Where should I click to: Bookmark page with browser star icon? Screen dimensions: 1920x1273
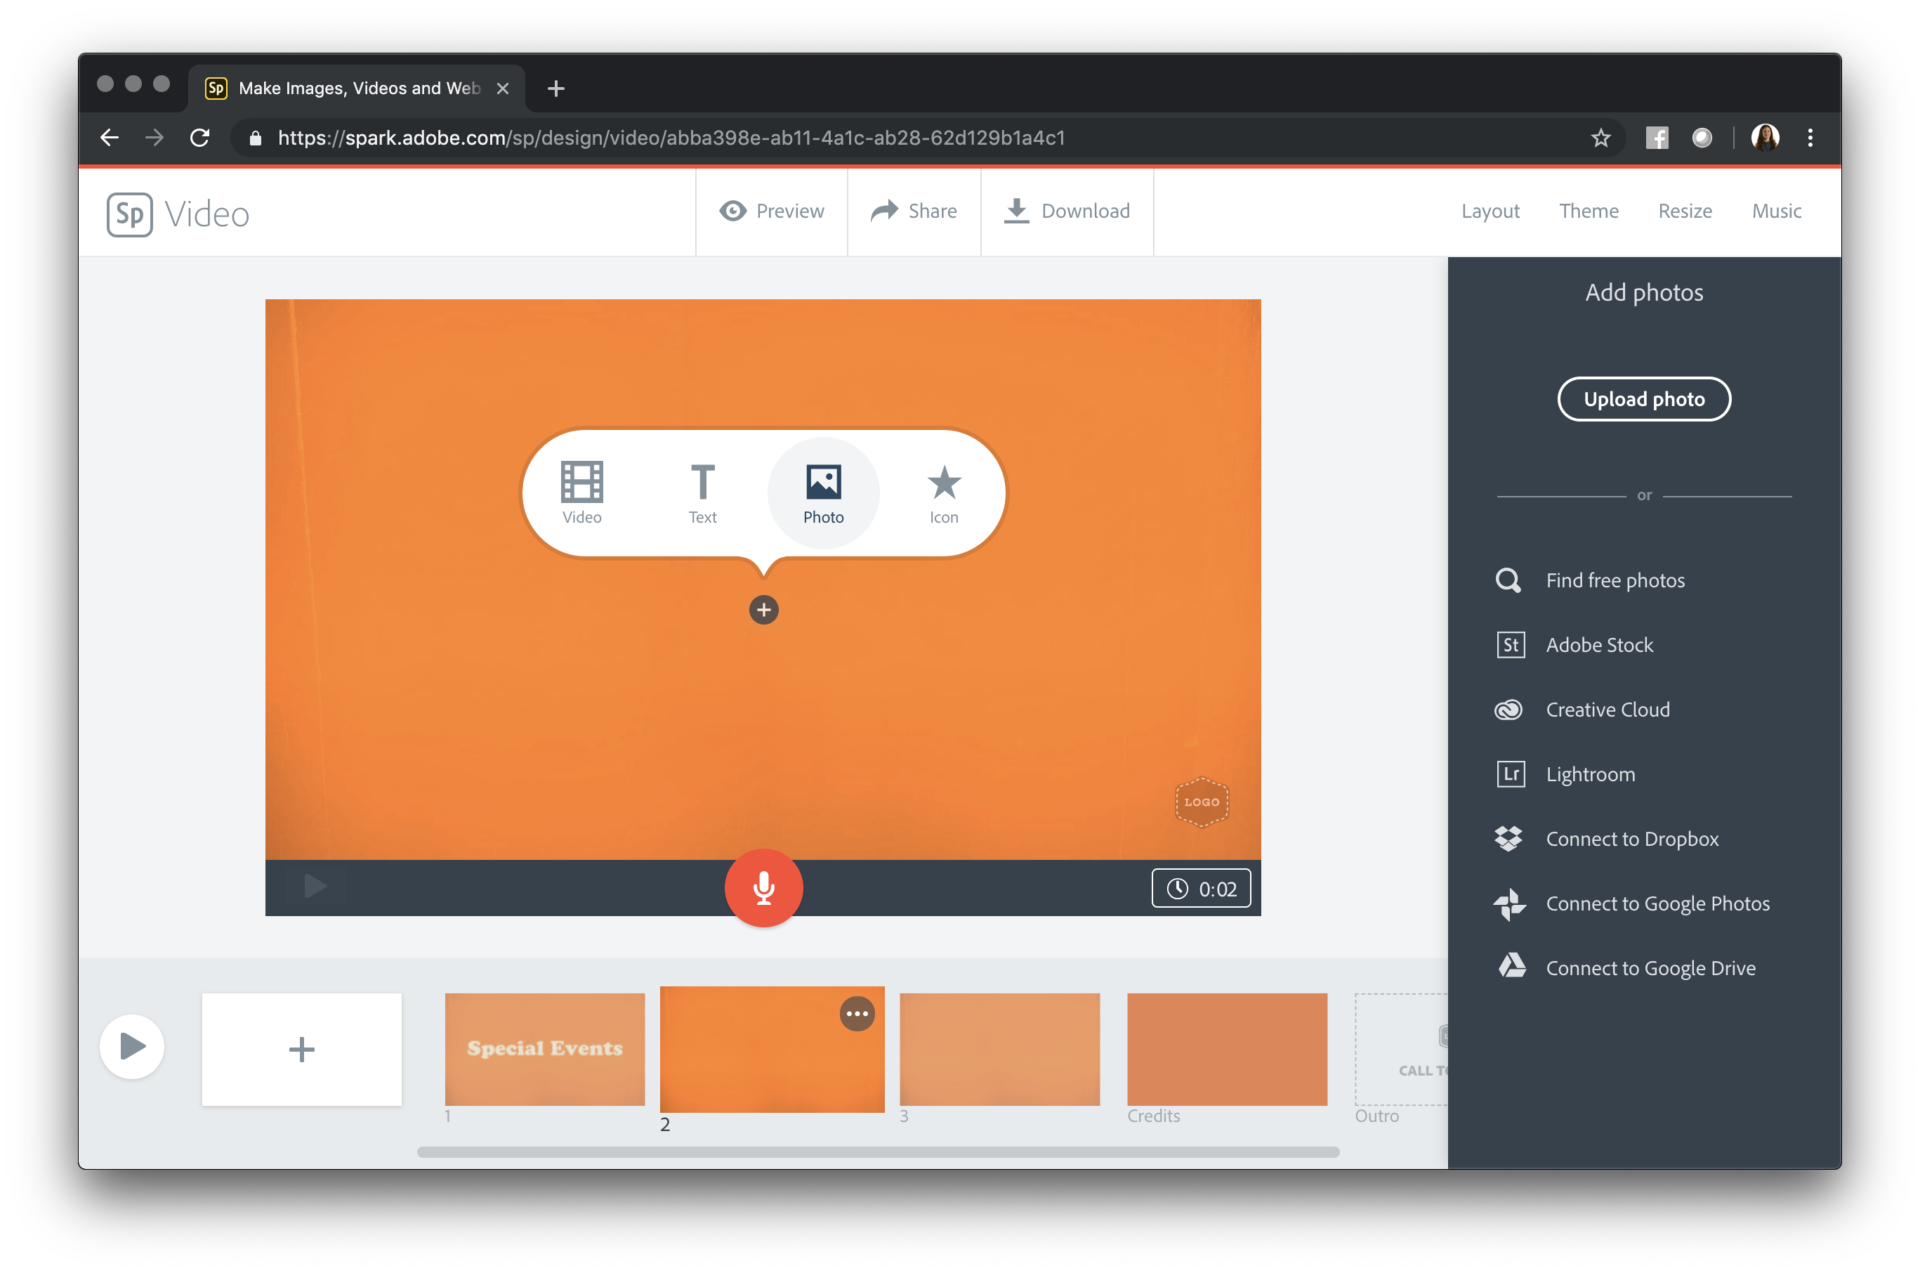(x=1601, y=138)
